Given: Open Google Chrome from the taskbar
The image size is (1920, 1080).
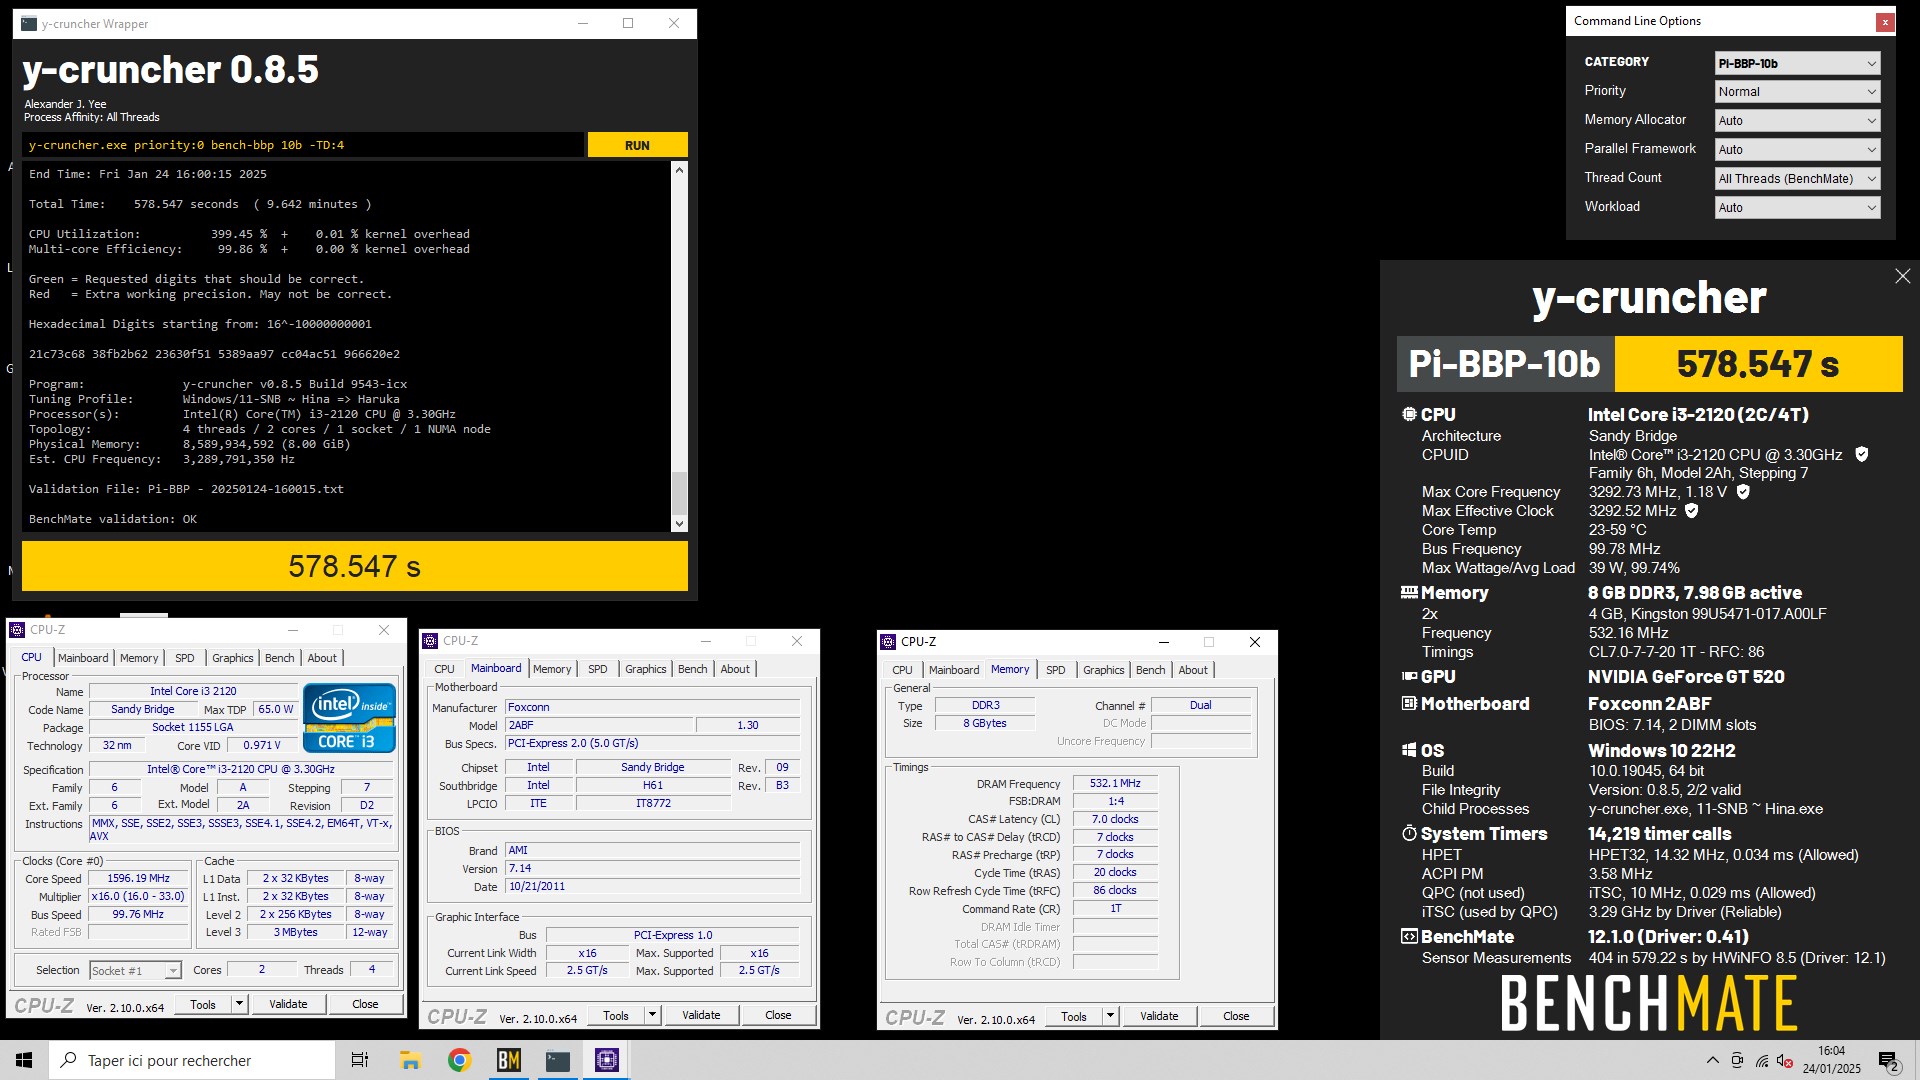Looking at the screenshot, I should point(459,1060).
